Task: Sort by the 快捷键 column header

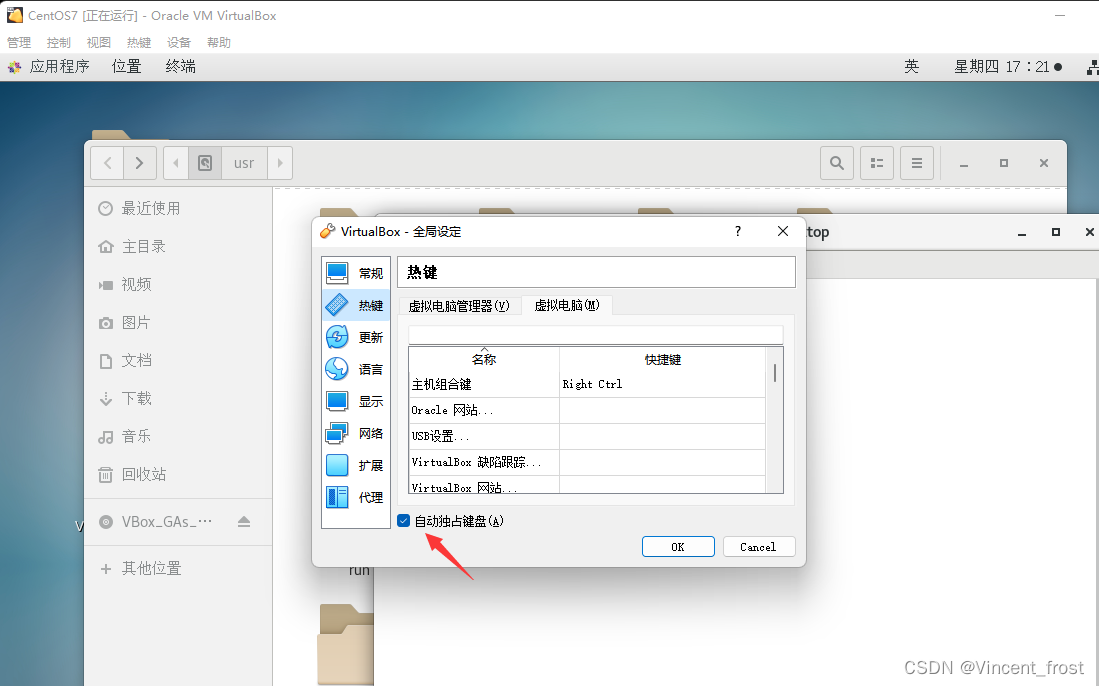Action: pyautogui.click(x=662, y=359)
